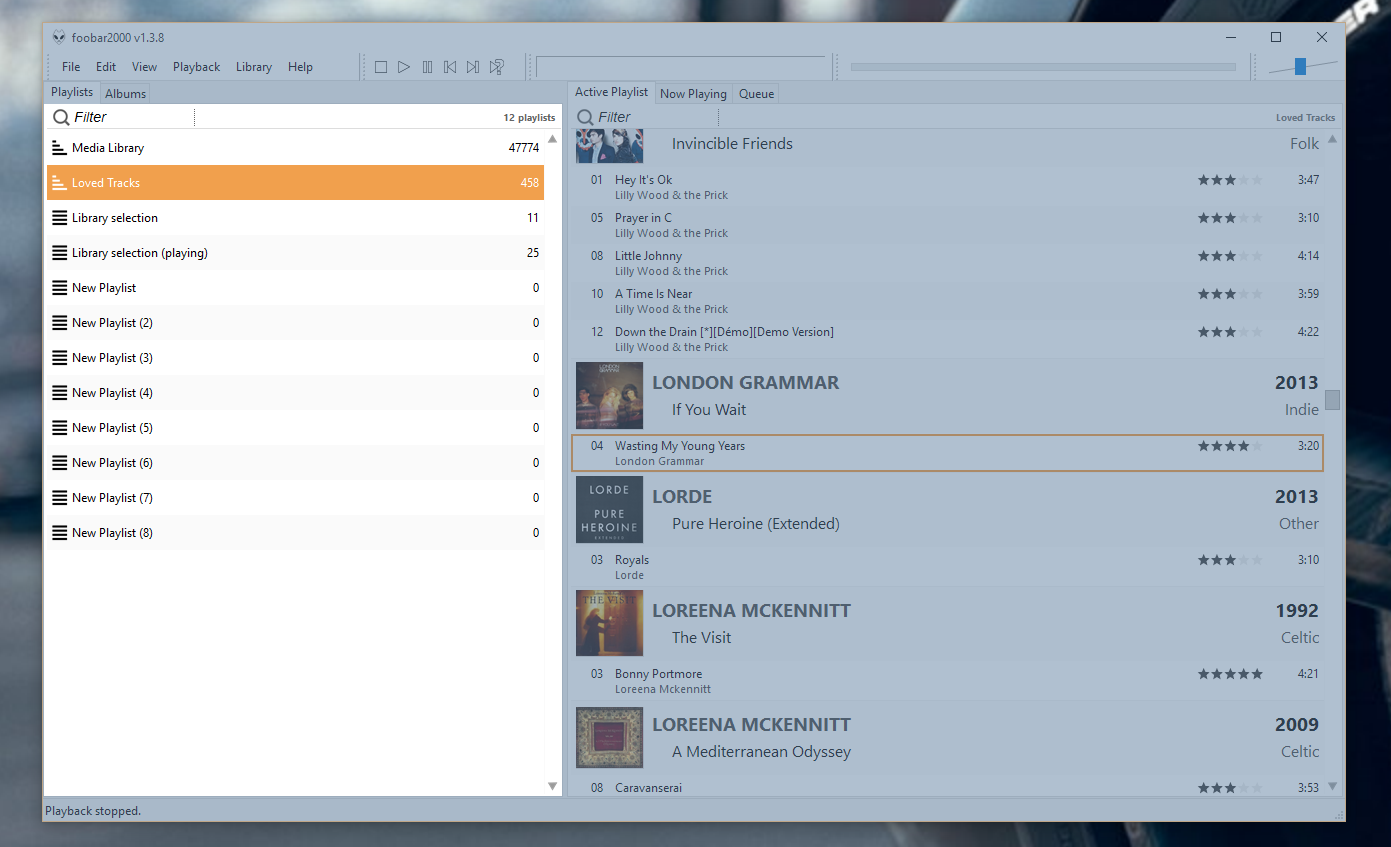
Task: Switch to the Playlists tab
Action: coord(72,92)
